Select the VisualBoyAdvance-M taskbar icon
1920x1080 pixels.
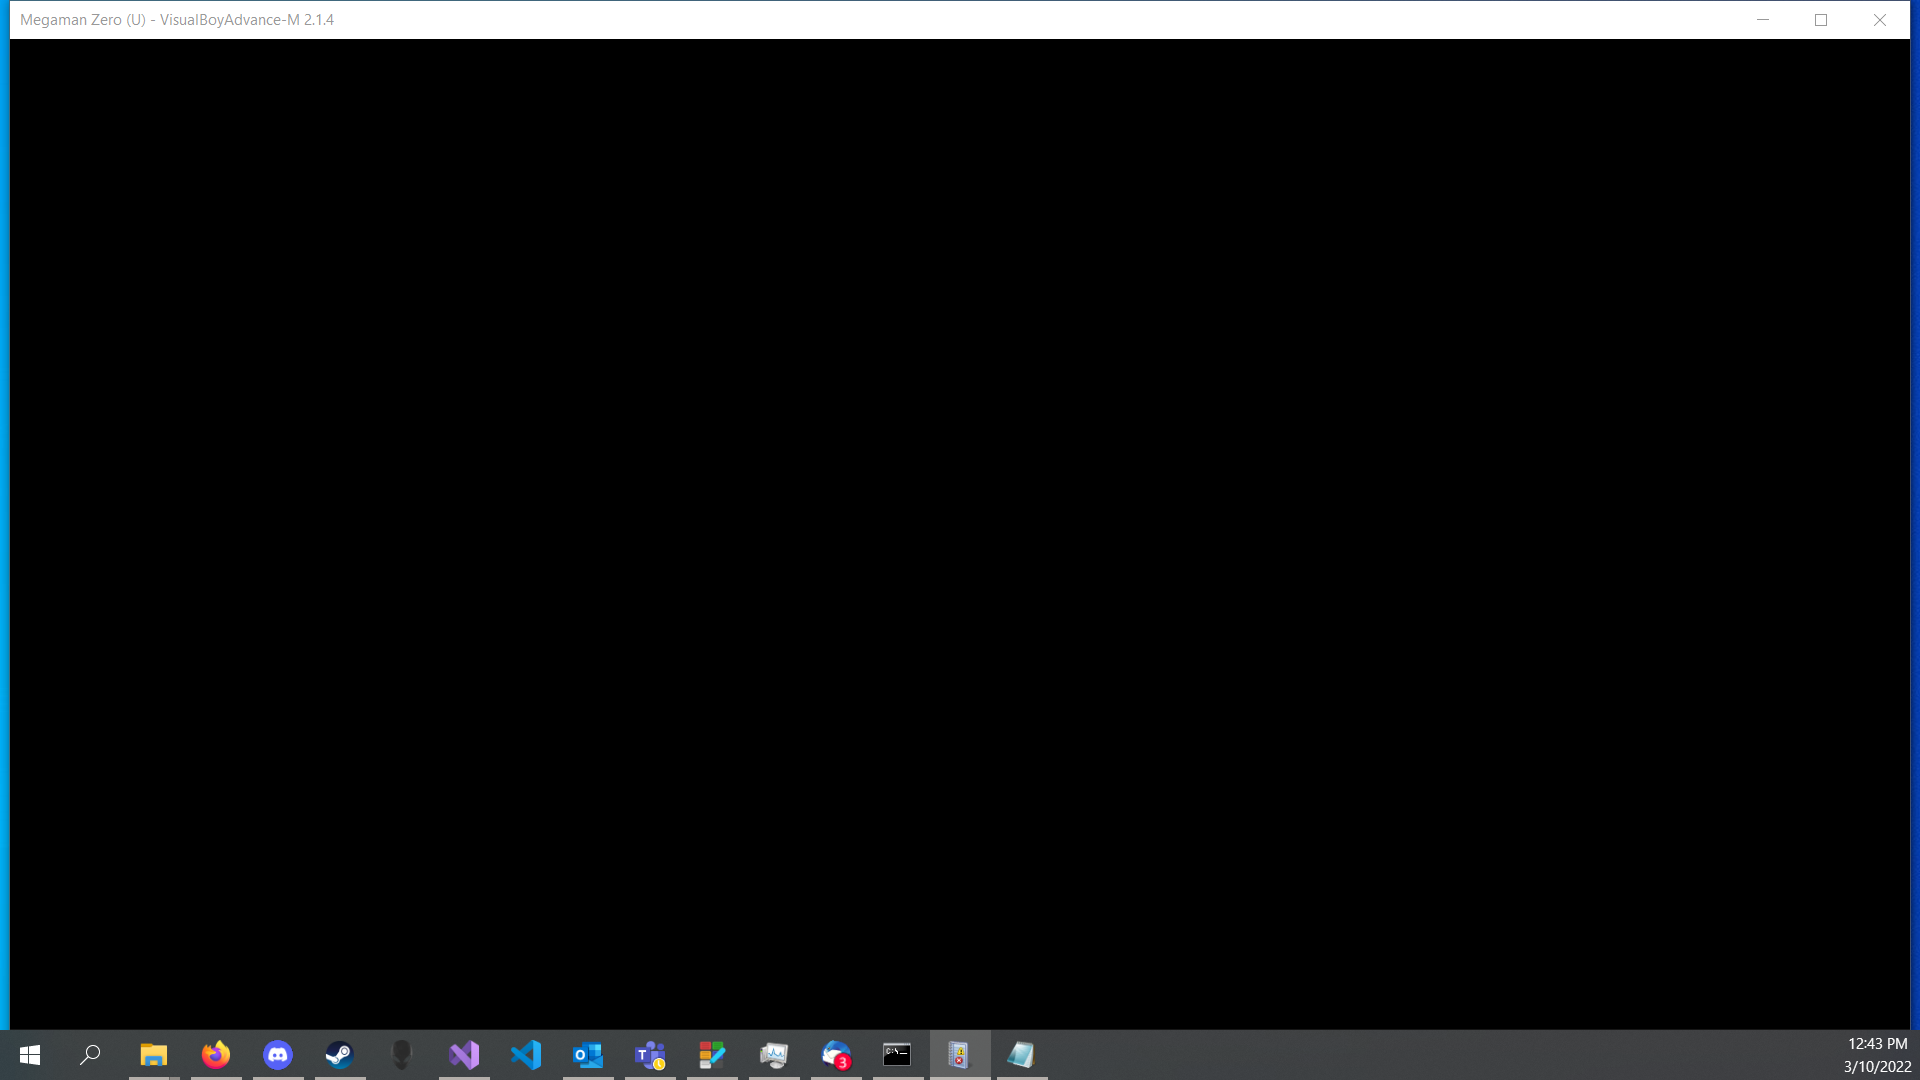(959, 1055)
